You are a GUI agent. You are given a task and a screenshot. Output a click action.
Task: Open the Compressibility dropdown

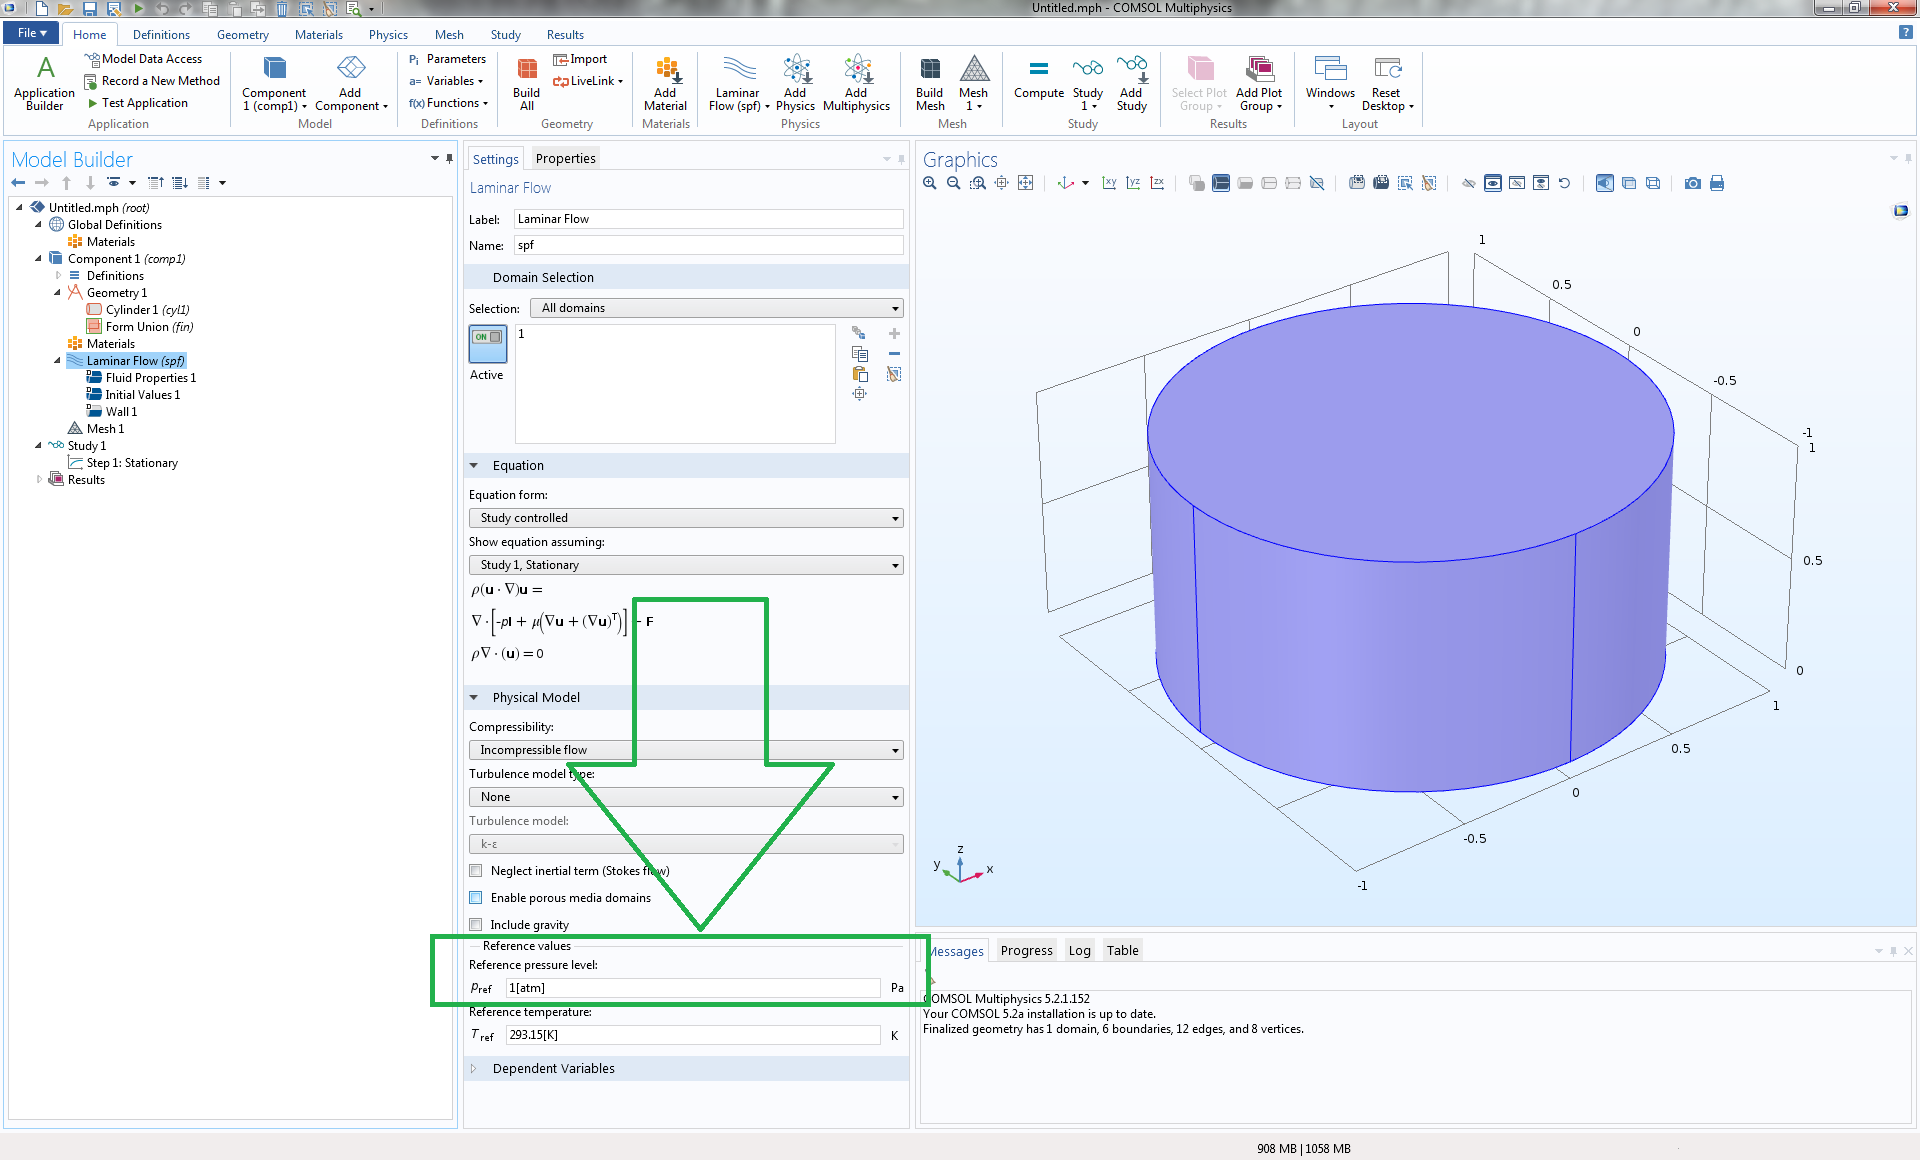686,750
